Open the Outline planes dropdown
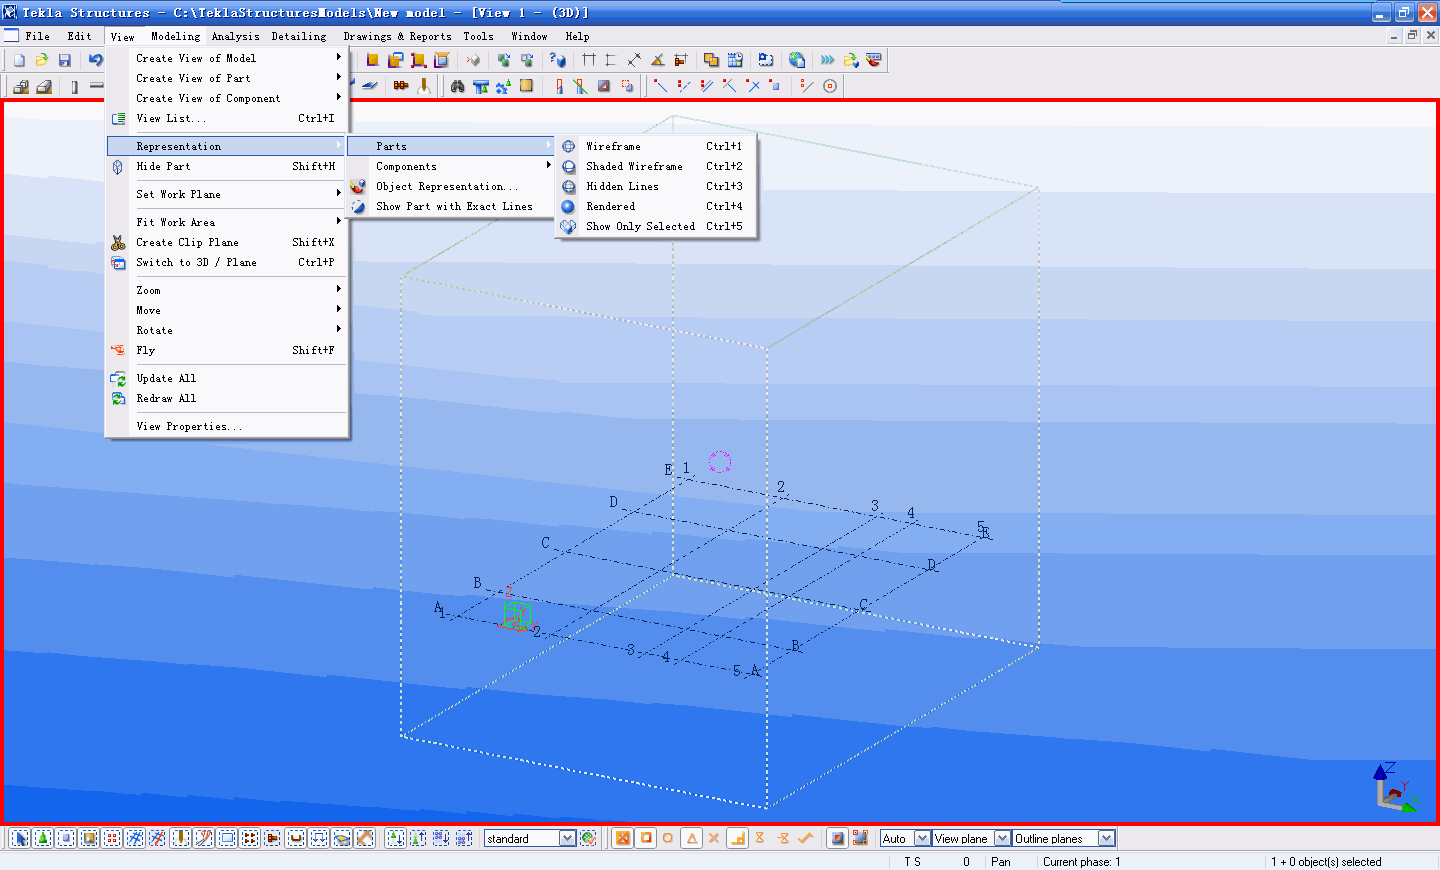This screenshot has width=1440, height=870. (x=1106, y=838)
